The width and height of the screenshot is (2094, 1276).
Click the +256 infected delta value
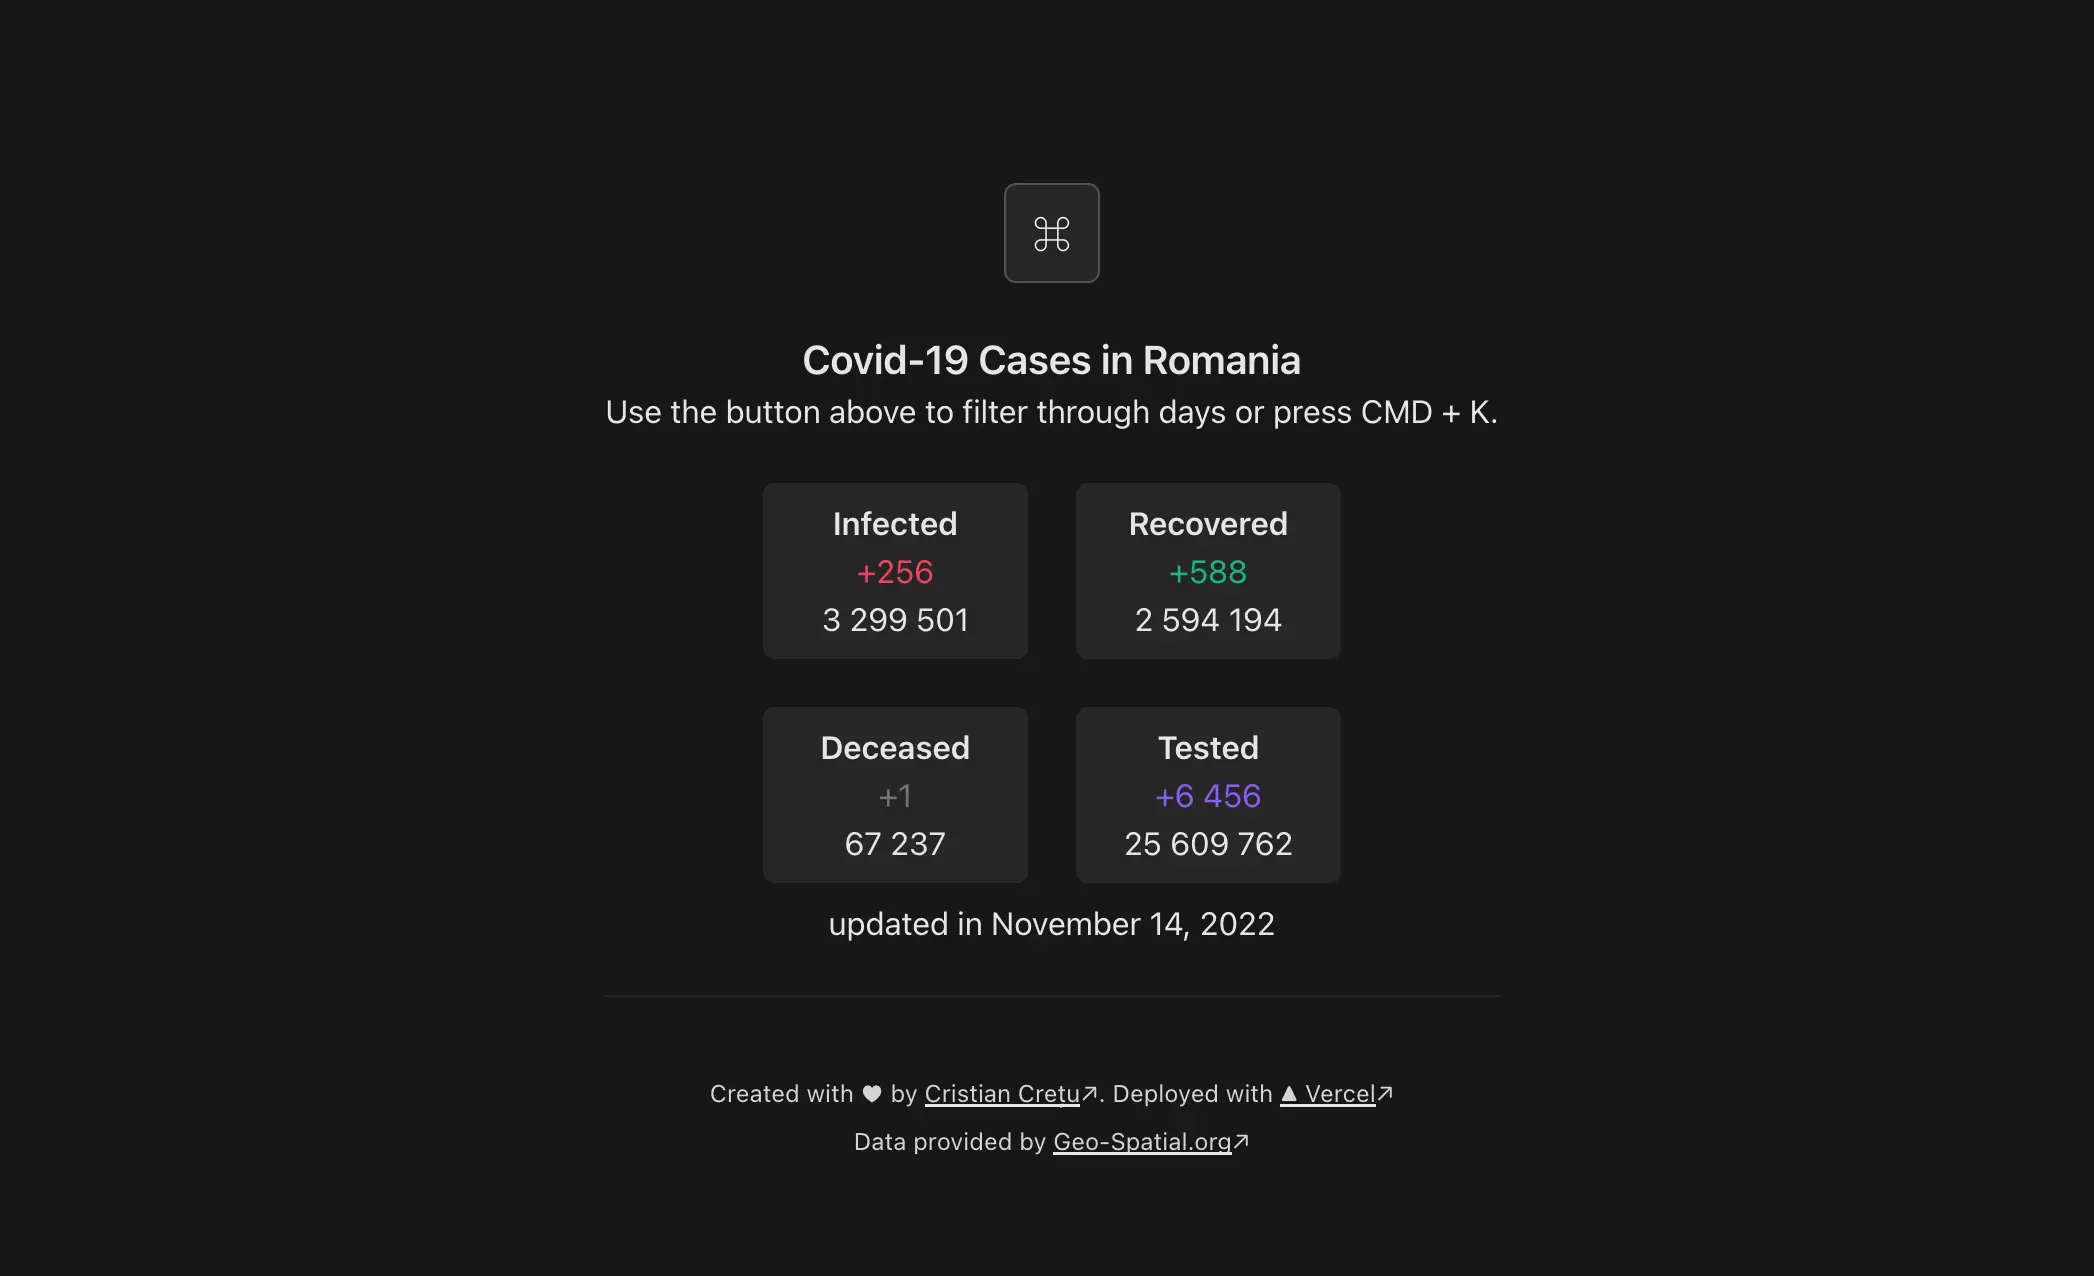(x=895, y=572)
